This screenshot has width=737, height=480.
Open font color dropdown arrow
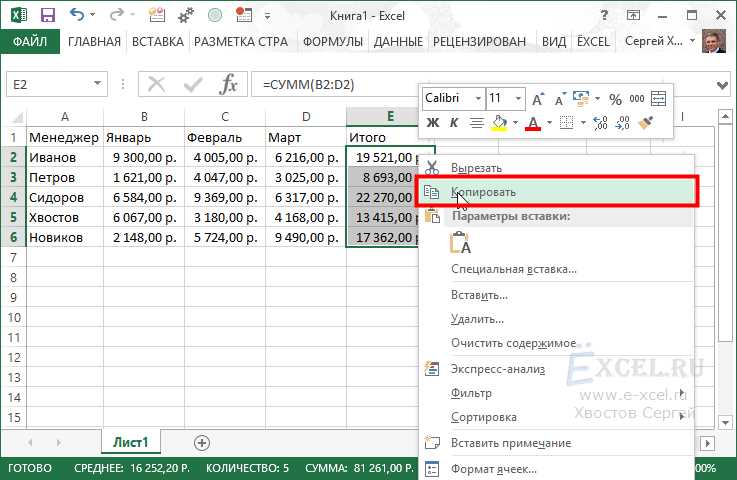point(549,123)
